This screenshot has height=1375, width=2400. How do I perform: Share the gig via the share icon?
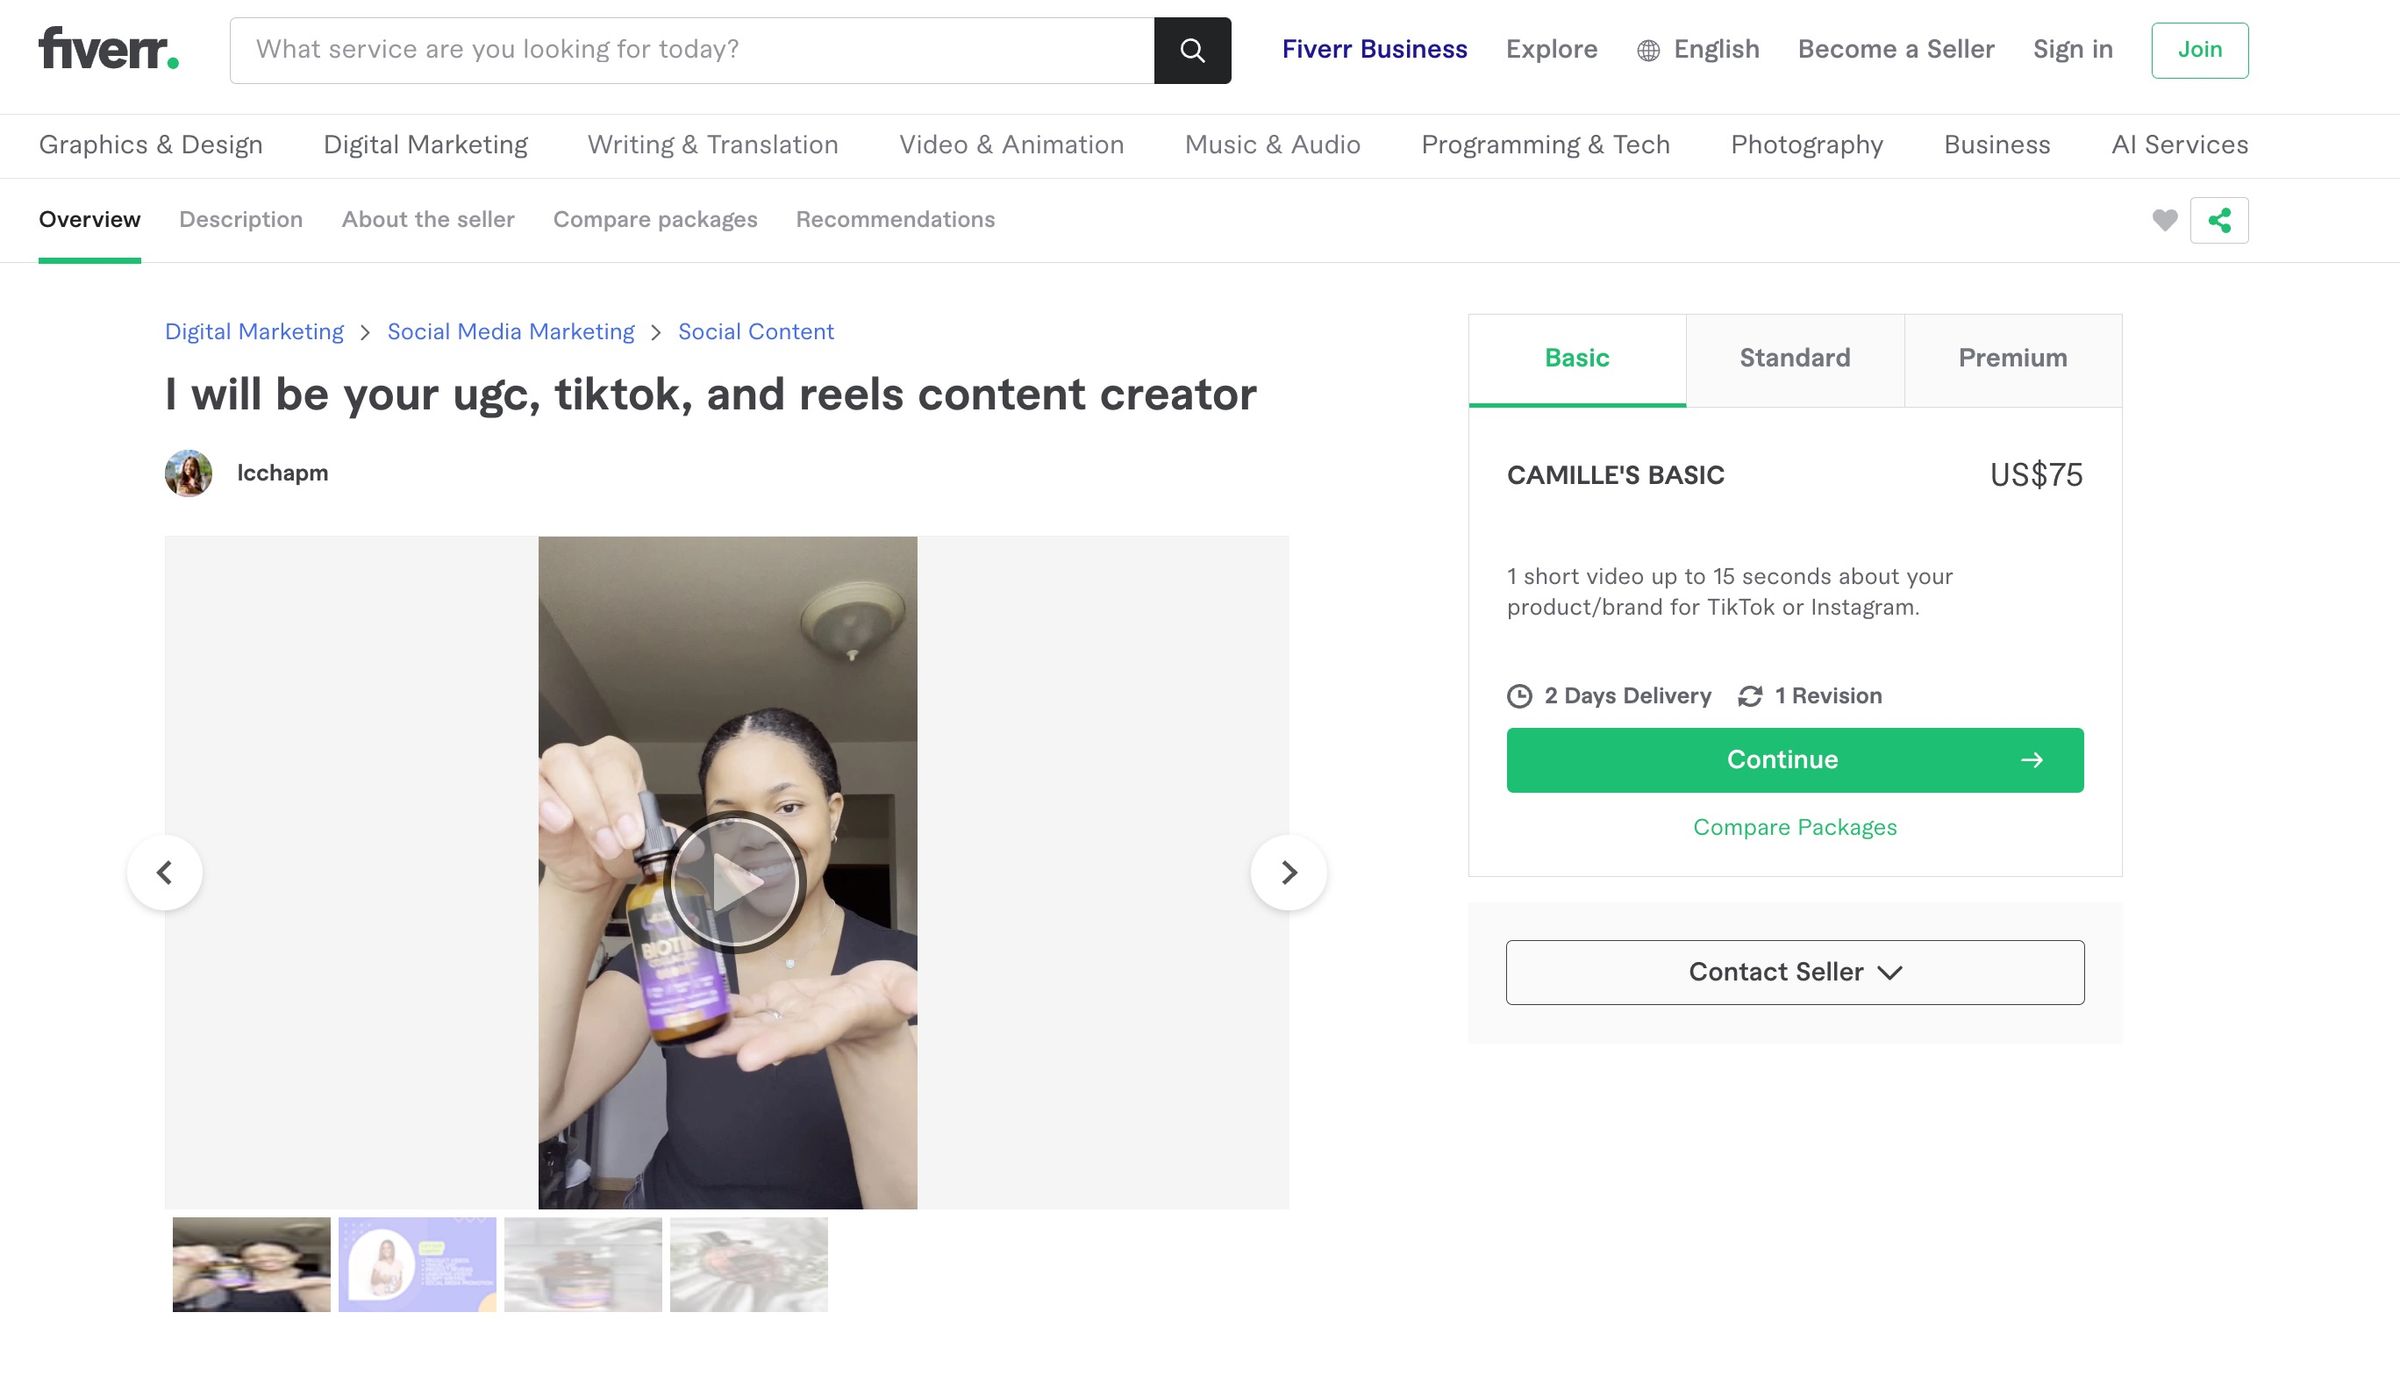point(2219,219)
